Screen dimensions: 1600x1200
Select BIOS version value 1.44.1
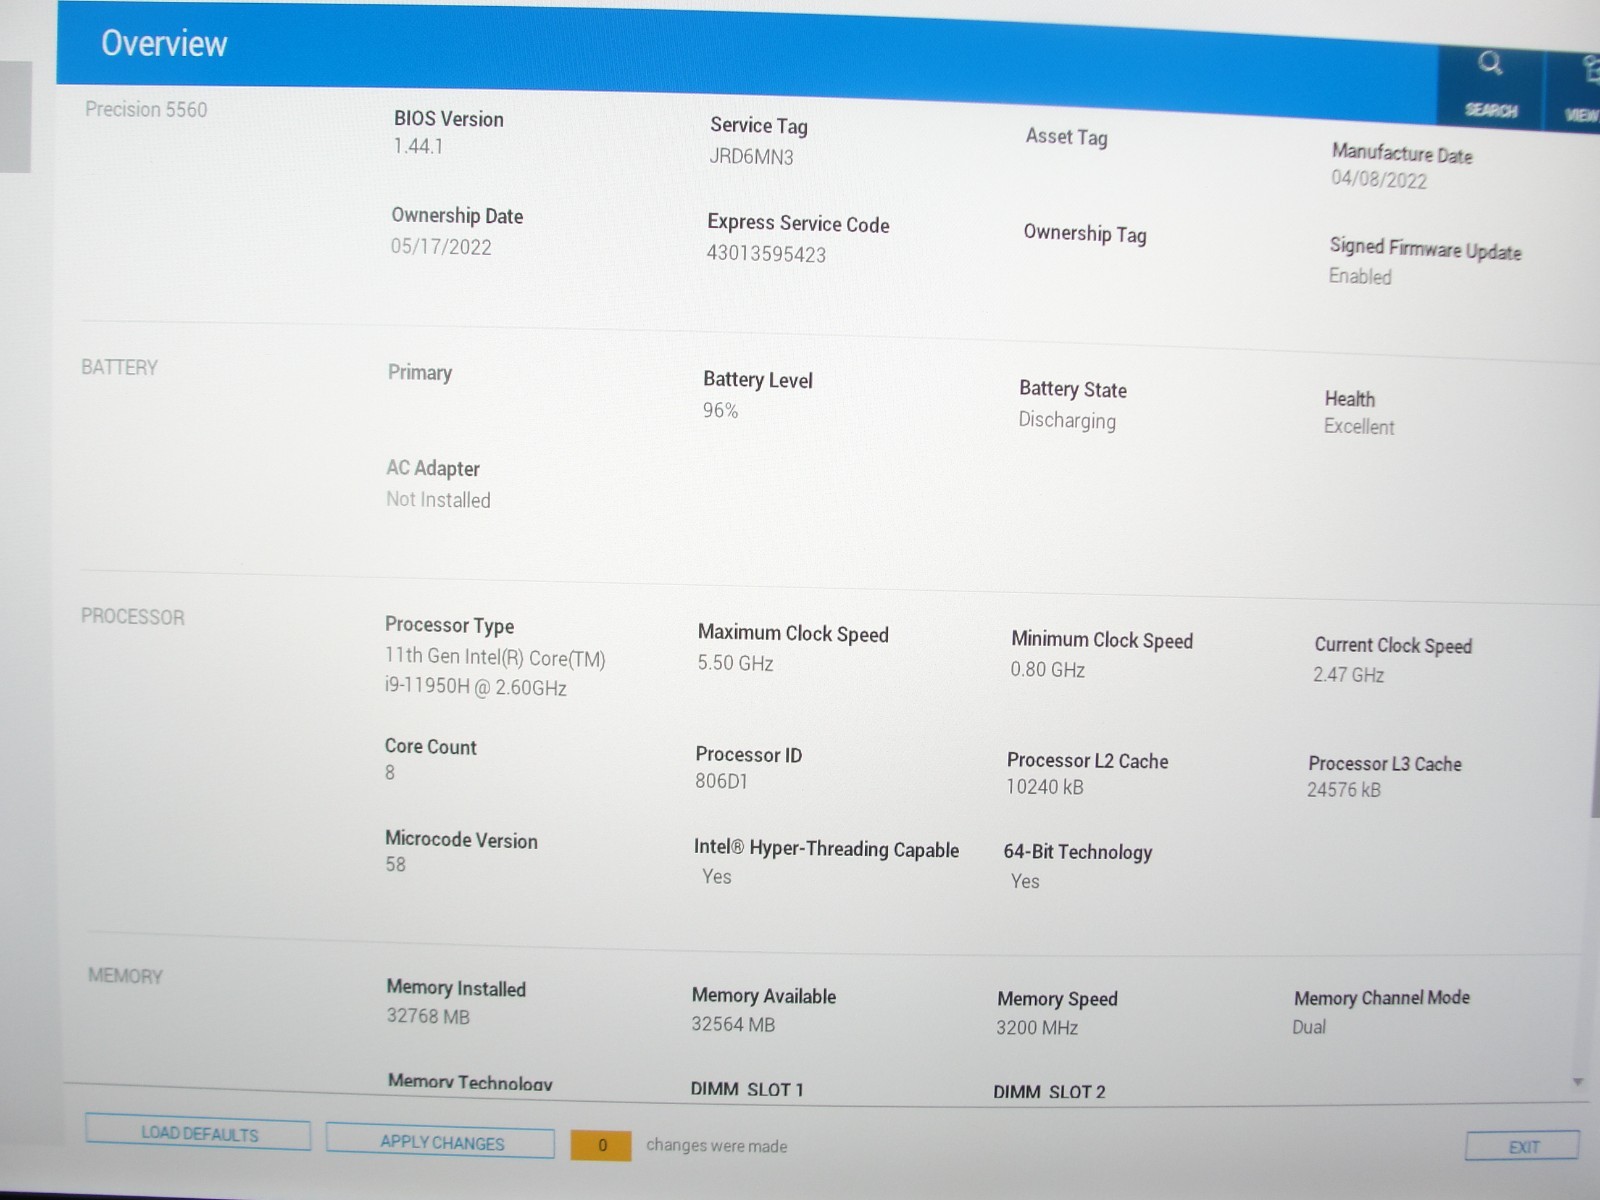pyautogui.click(x=418, y=146)
